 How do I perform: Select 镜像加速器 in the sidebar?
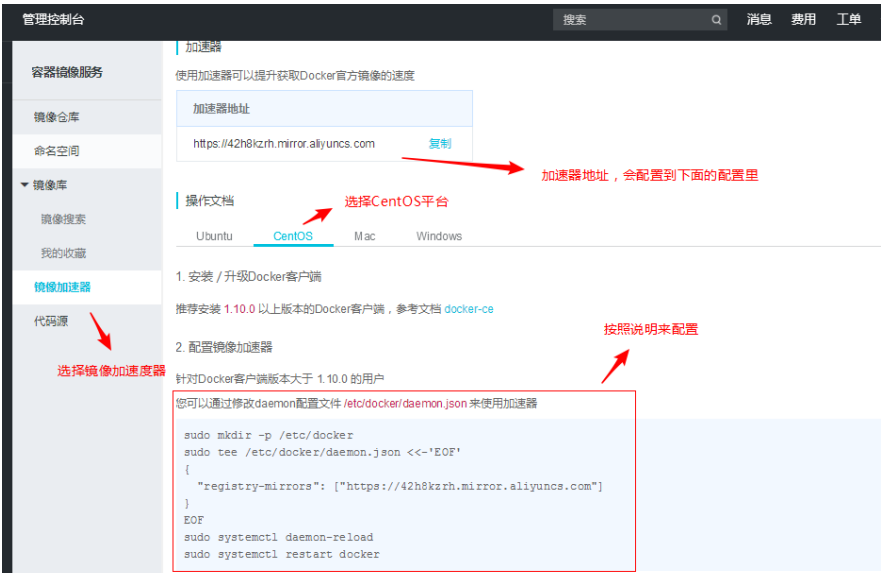(x=87, y=287)
